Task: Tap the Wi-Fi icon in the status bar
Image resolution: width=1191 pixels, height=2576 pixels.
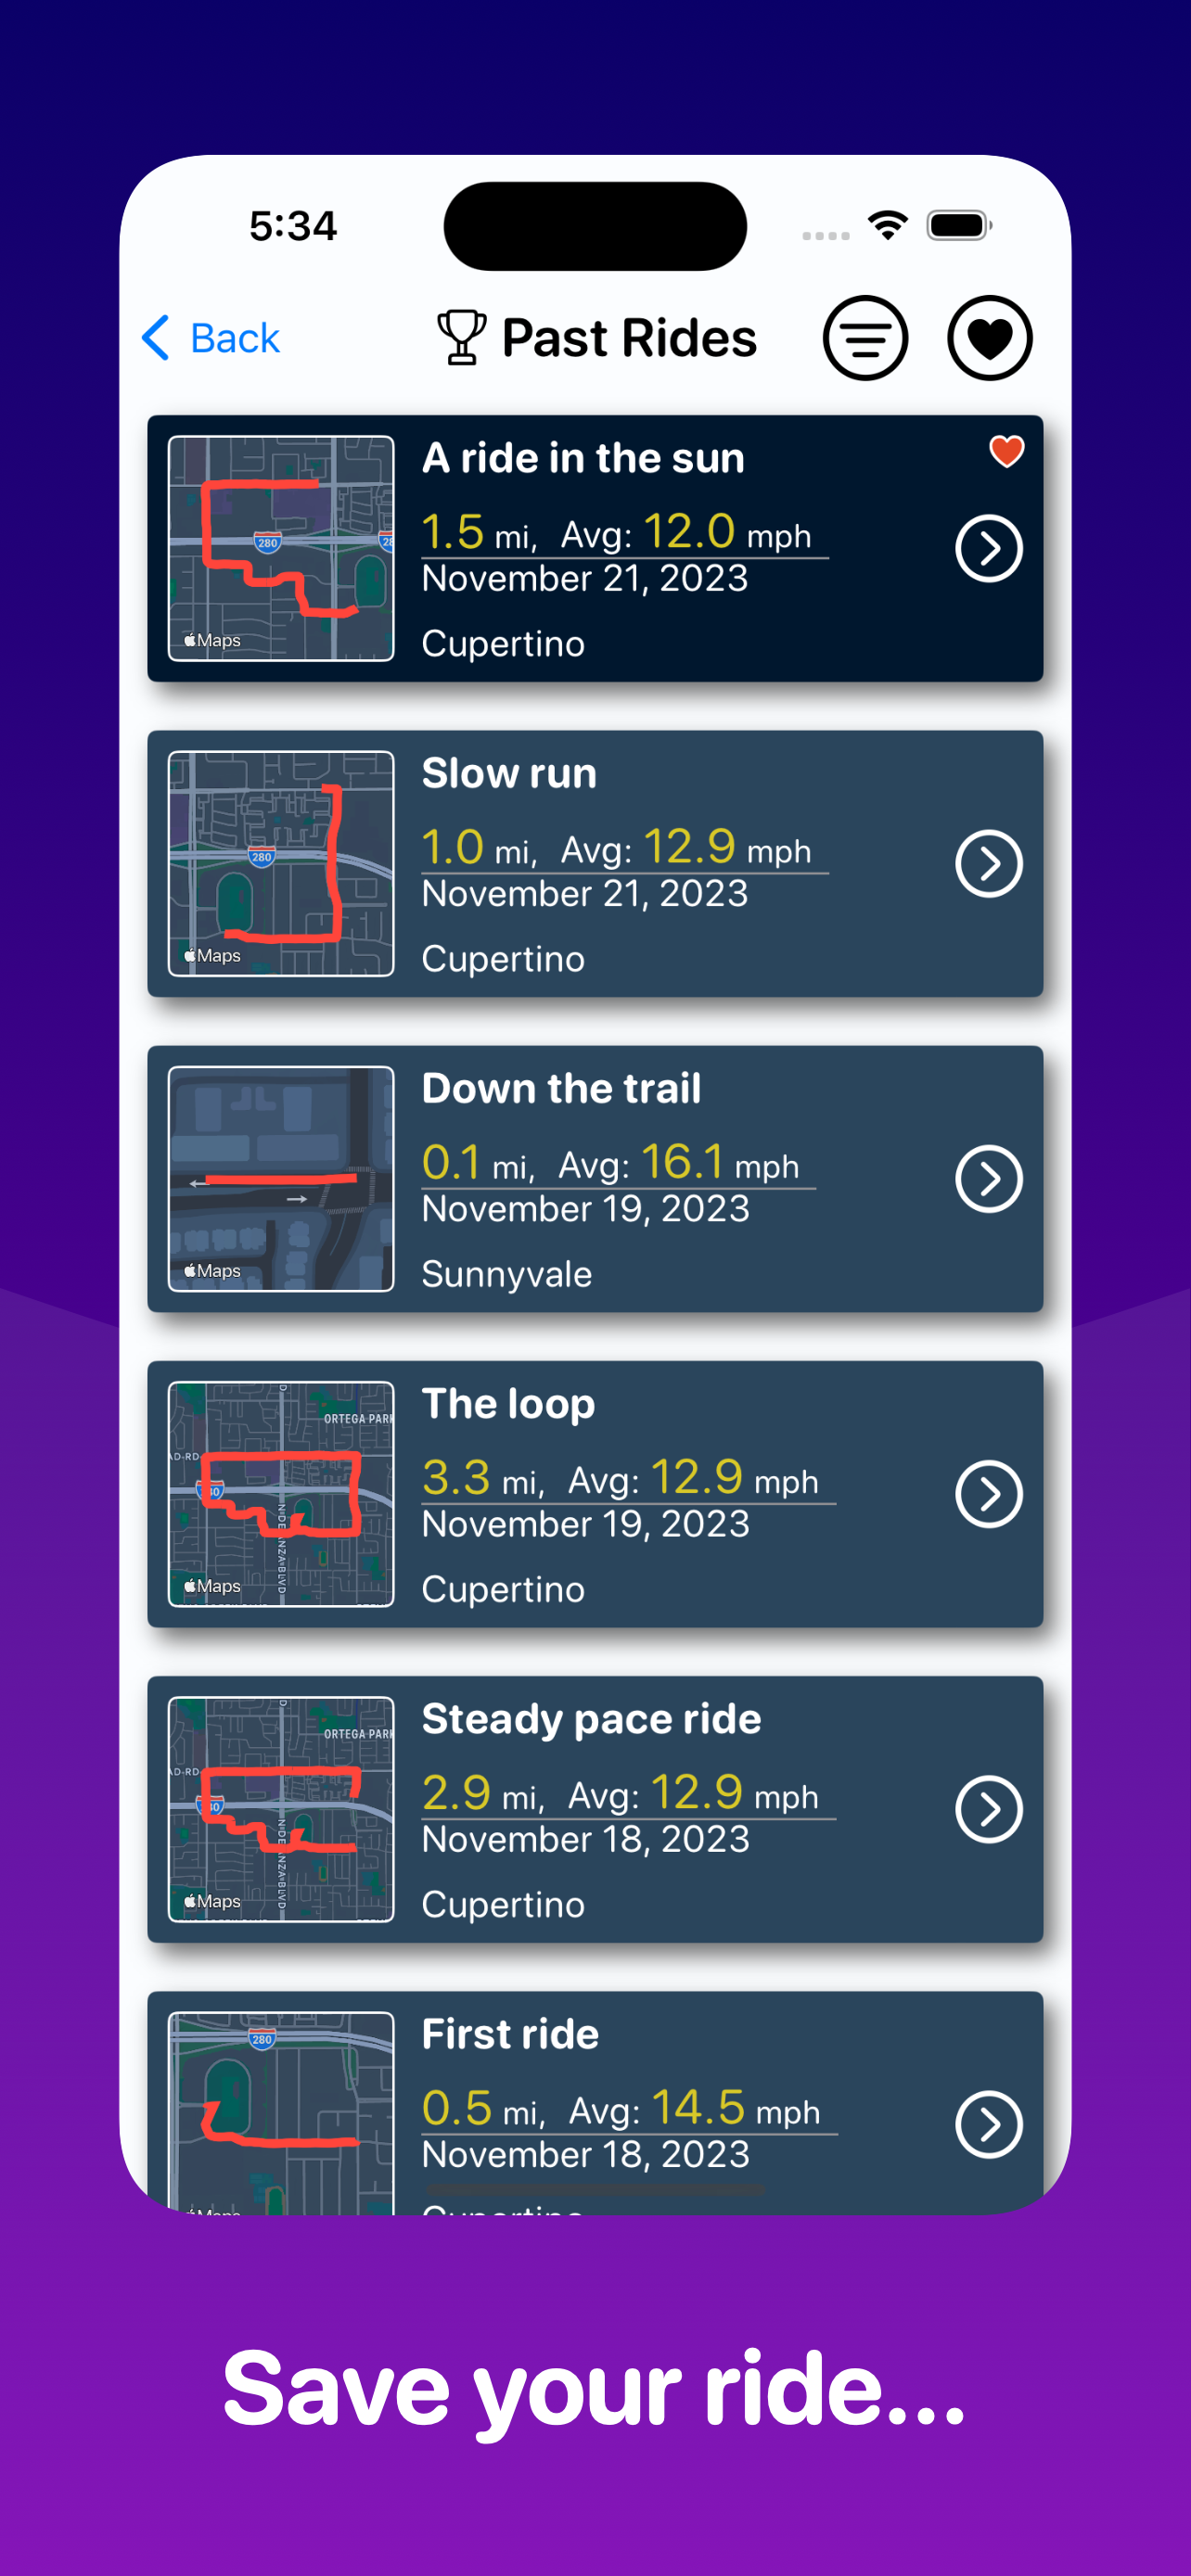Action: [x=888, y=225]
